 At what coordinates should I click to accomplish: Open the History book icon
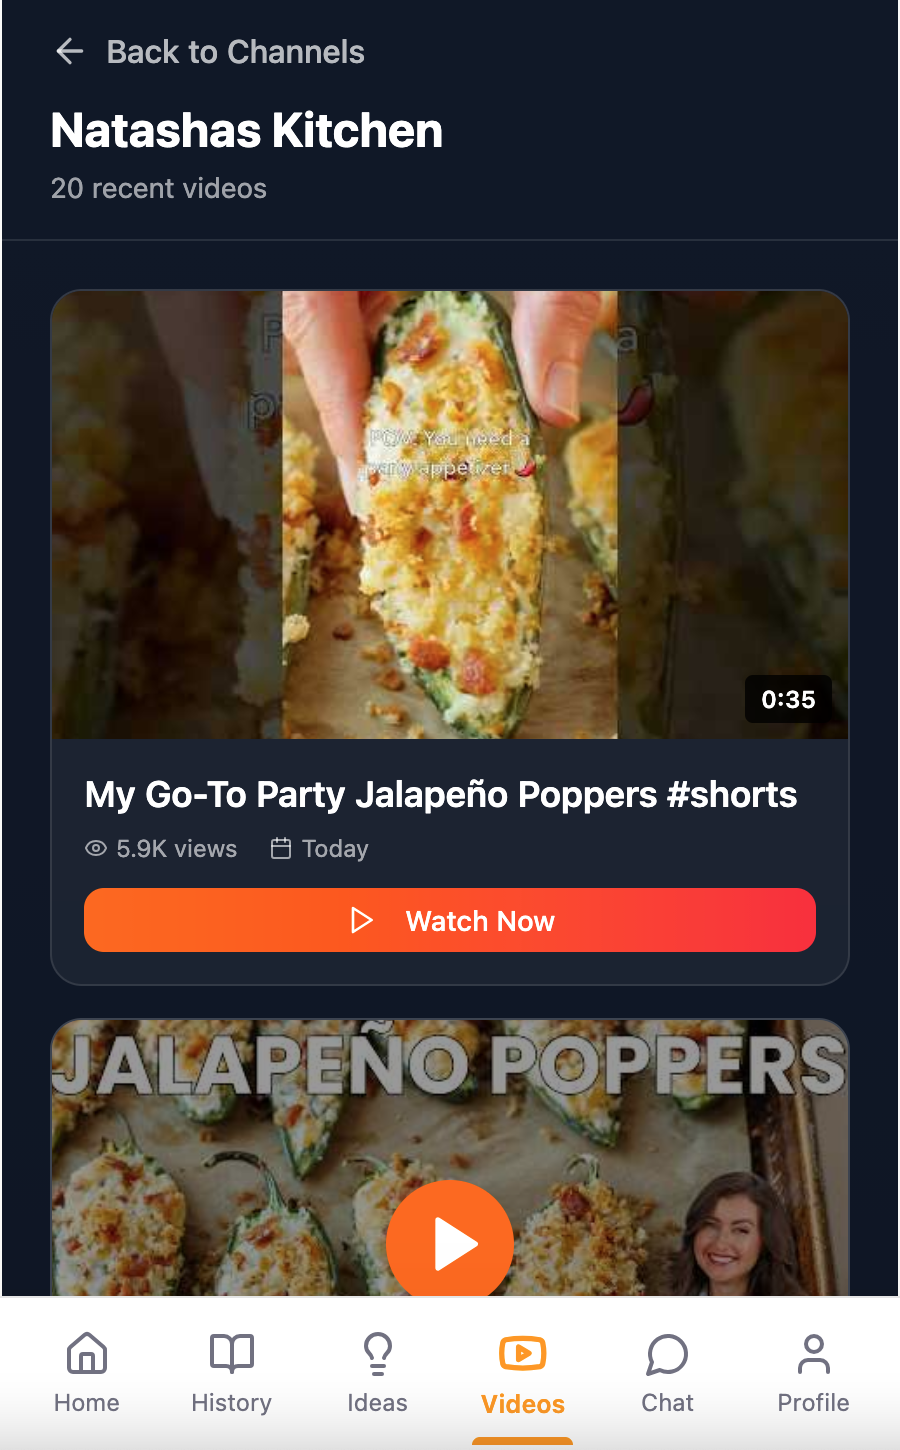point(232,1354)
